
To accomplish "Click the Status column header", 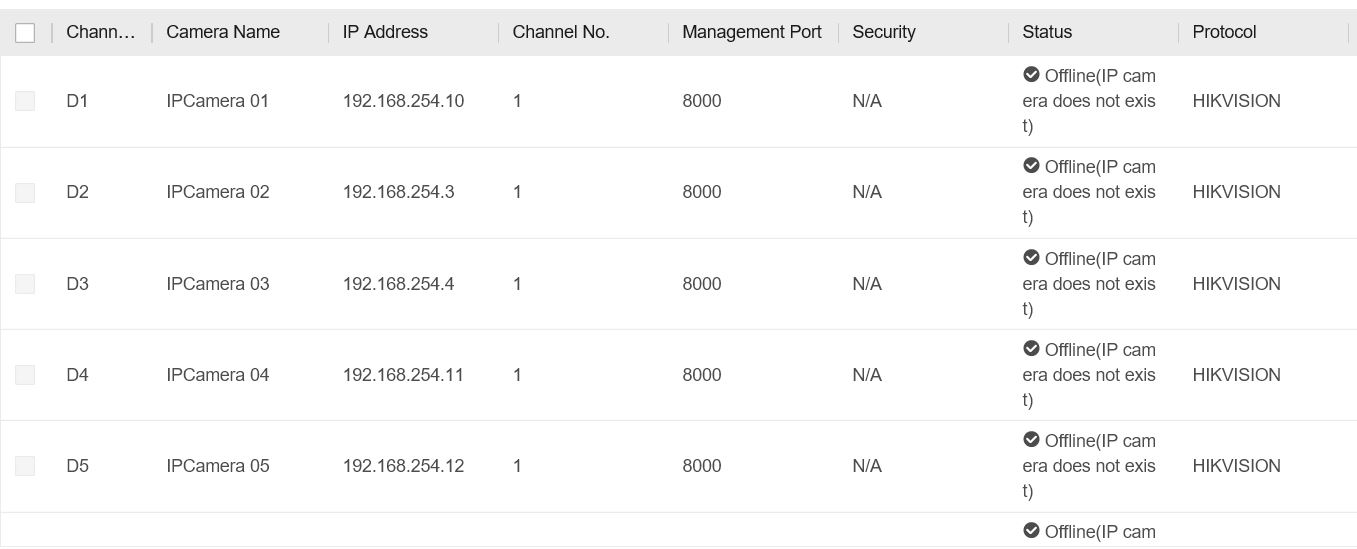I will [x=1047, y=32].
